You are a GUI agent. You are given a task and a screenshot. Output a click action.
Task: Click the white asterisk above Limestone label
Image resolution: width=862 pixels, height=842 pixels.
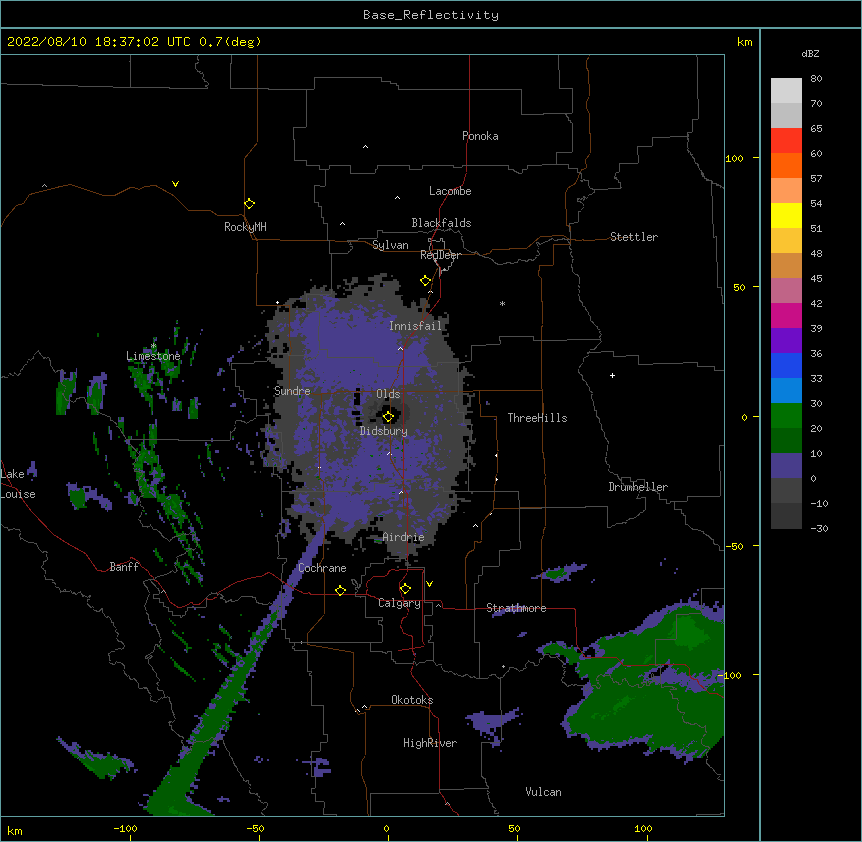(153, 346)
